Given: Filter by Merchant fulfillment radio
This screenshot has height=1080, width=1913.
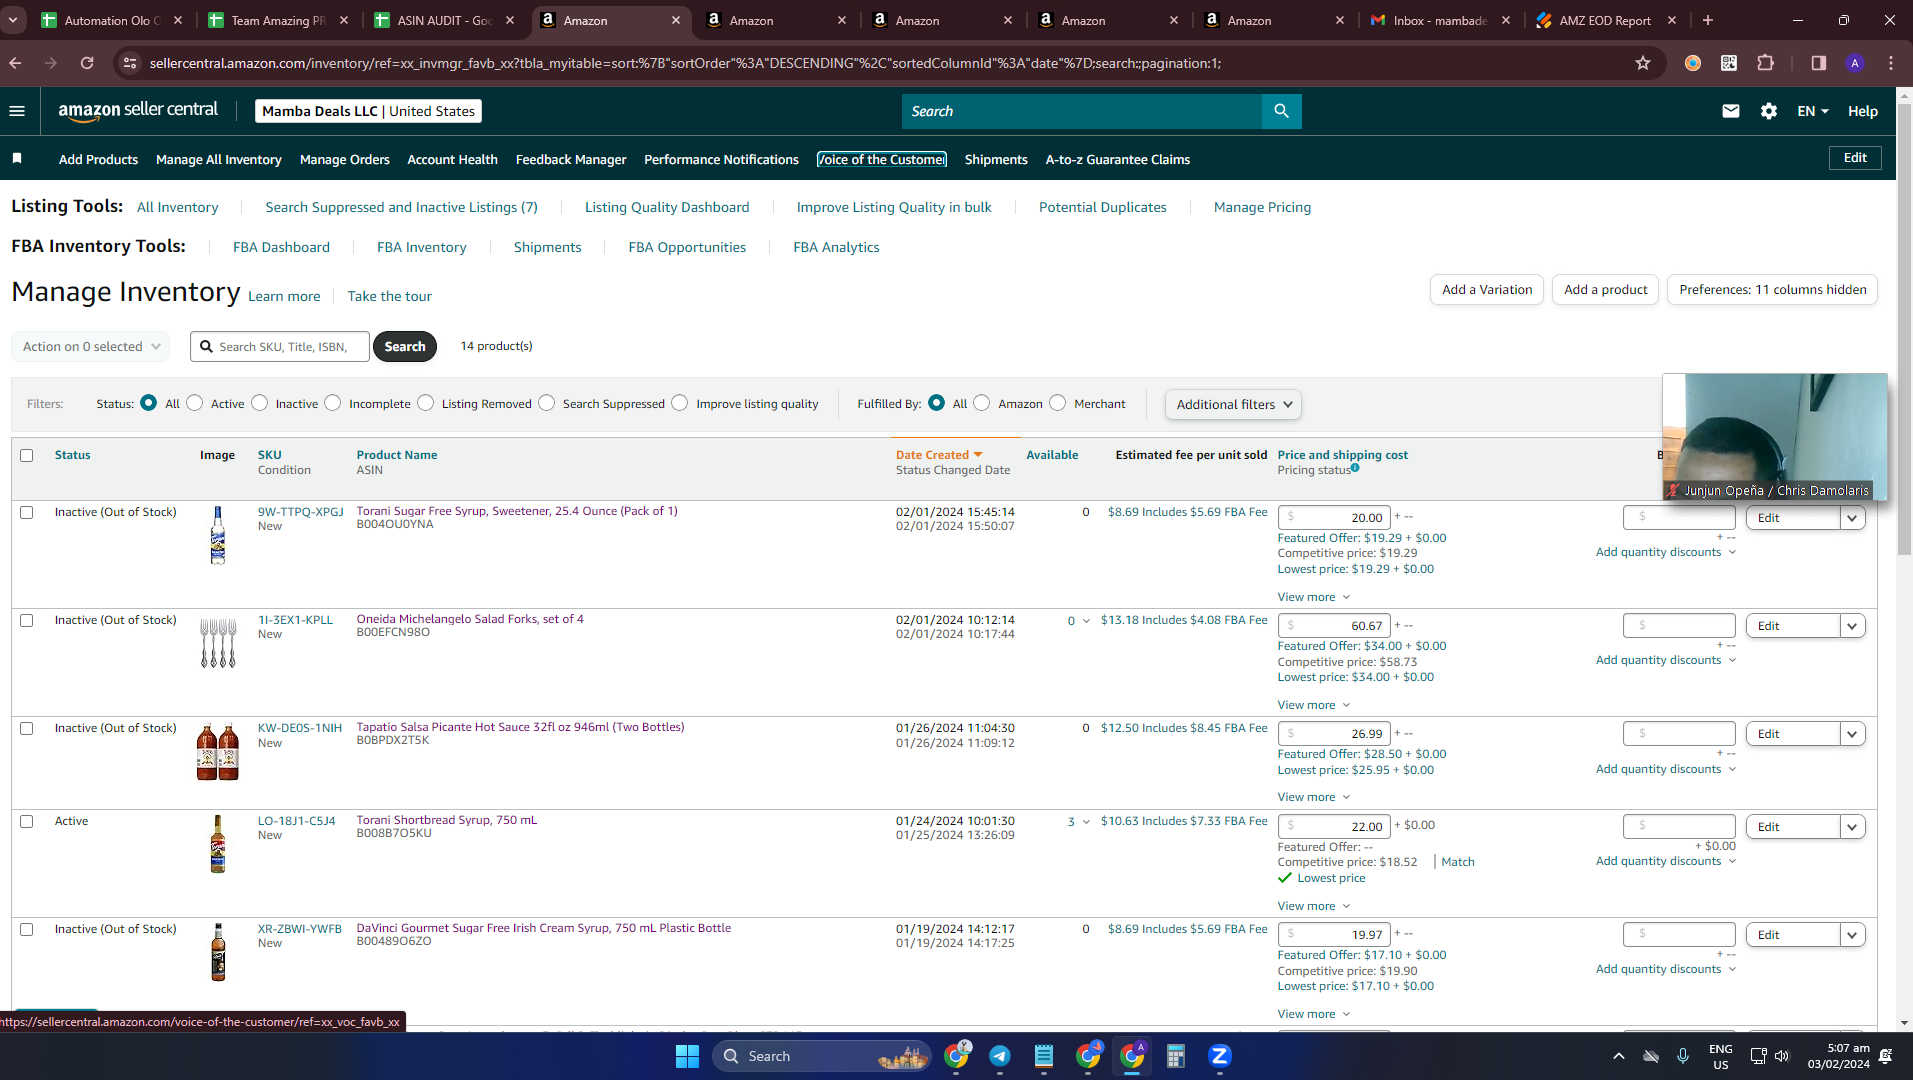Looking at the screenshot, I should coord(1058,403).
